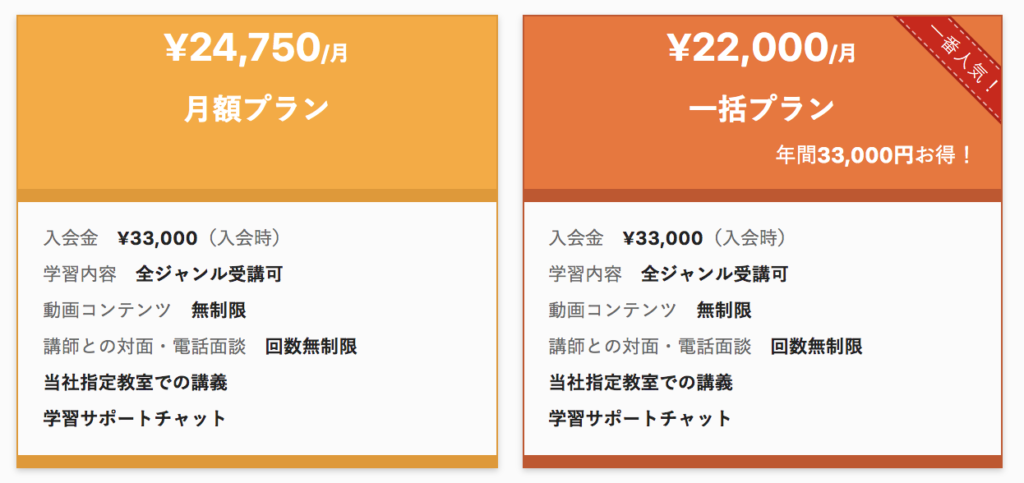This screenshot has width=1024, height=483.
Task: Click 当社指定教室での講義 in the monthly plan
Action: click(135, 382)
